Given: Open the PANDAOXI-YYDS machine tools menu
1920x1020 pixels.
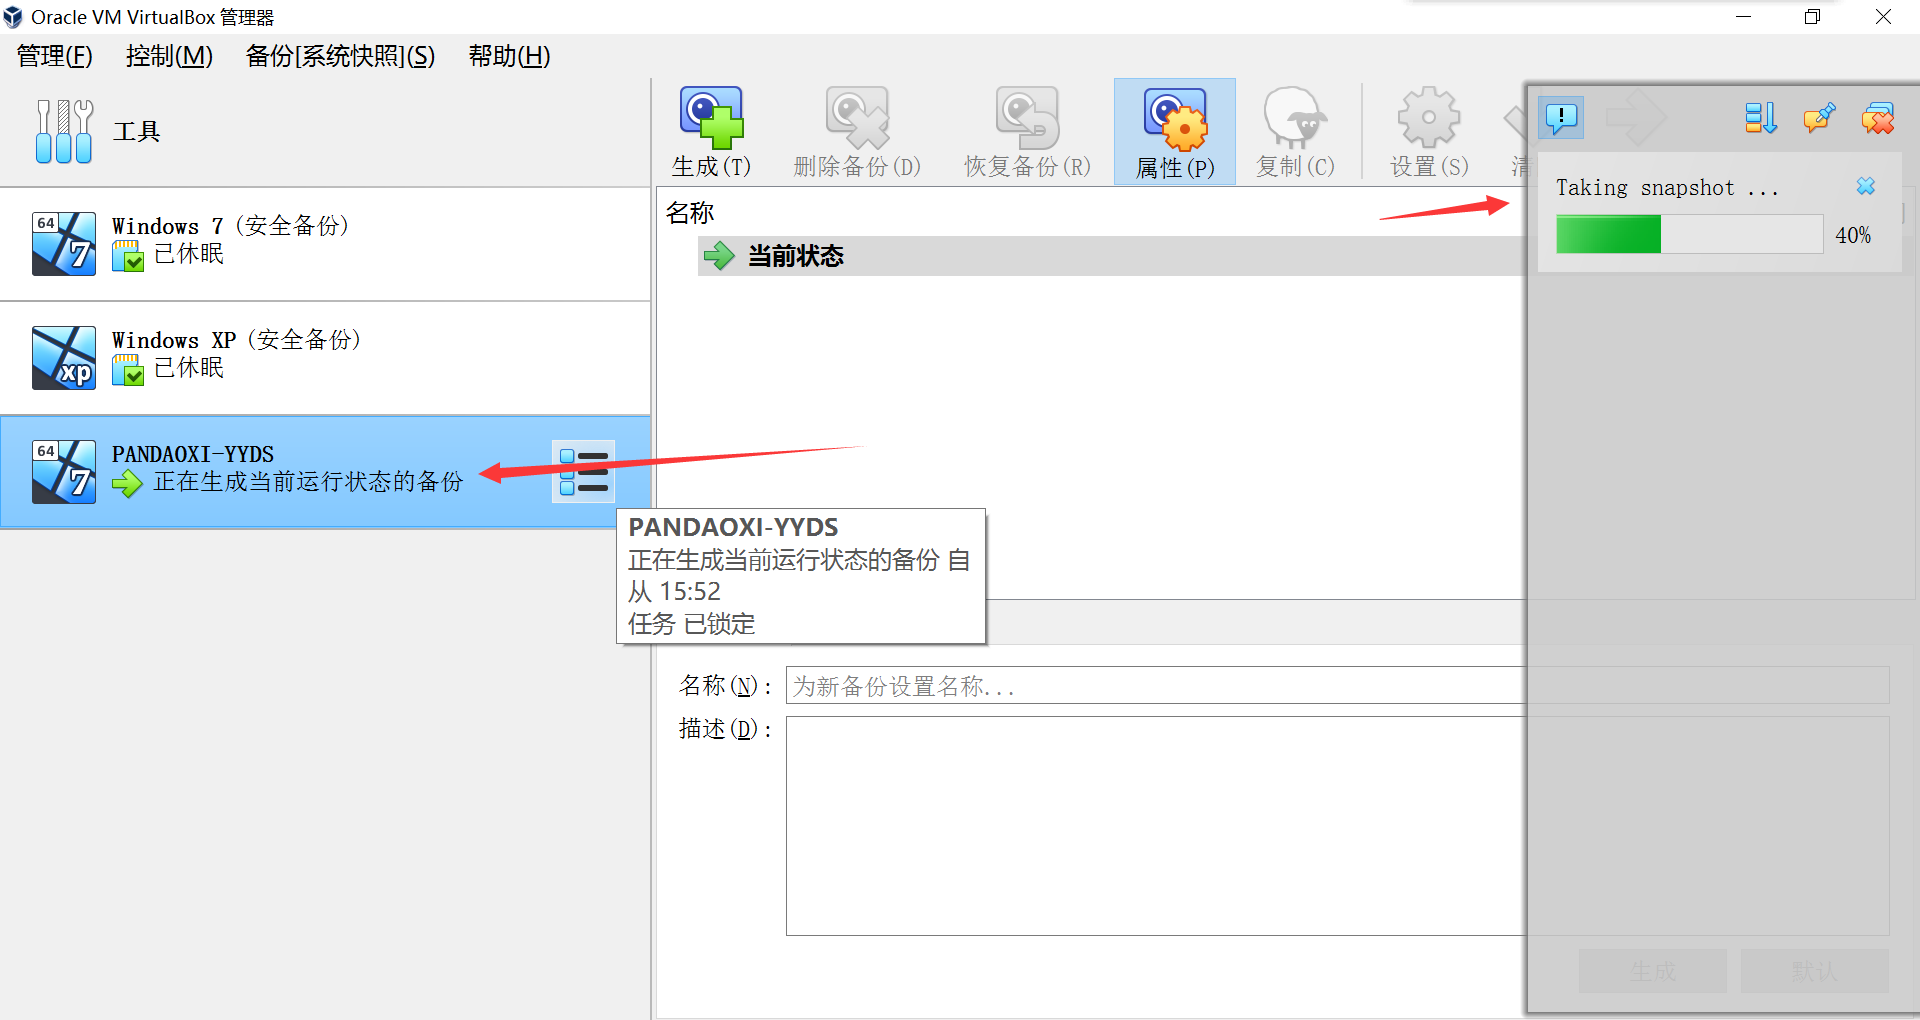Looking at the screenshot, I should tap(583, 472).
